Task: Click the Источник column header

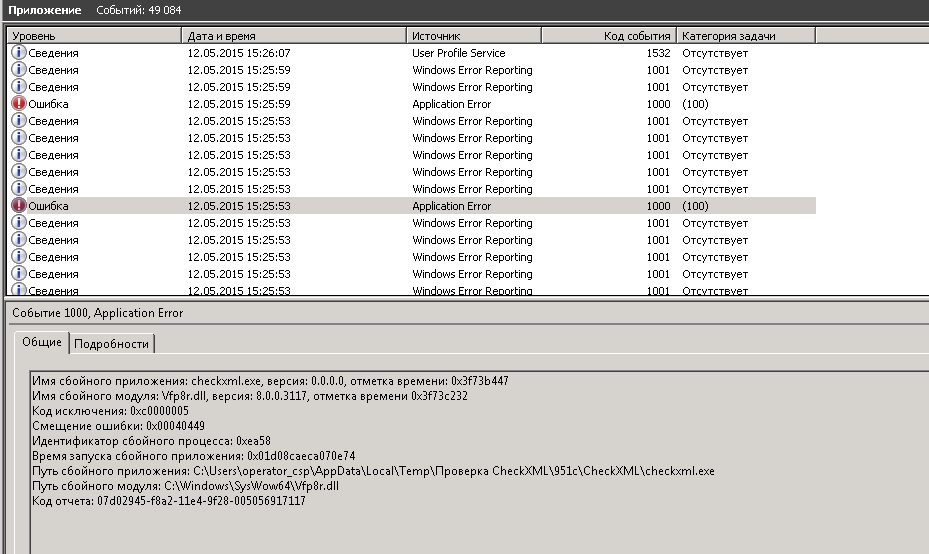Action: [x=473, y=36]
